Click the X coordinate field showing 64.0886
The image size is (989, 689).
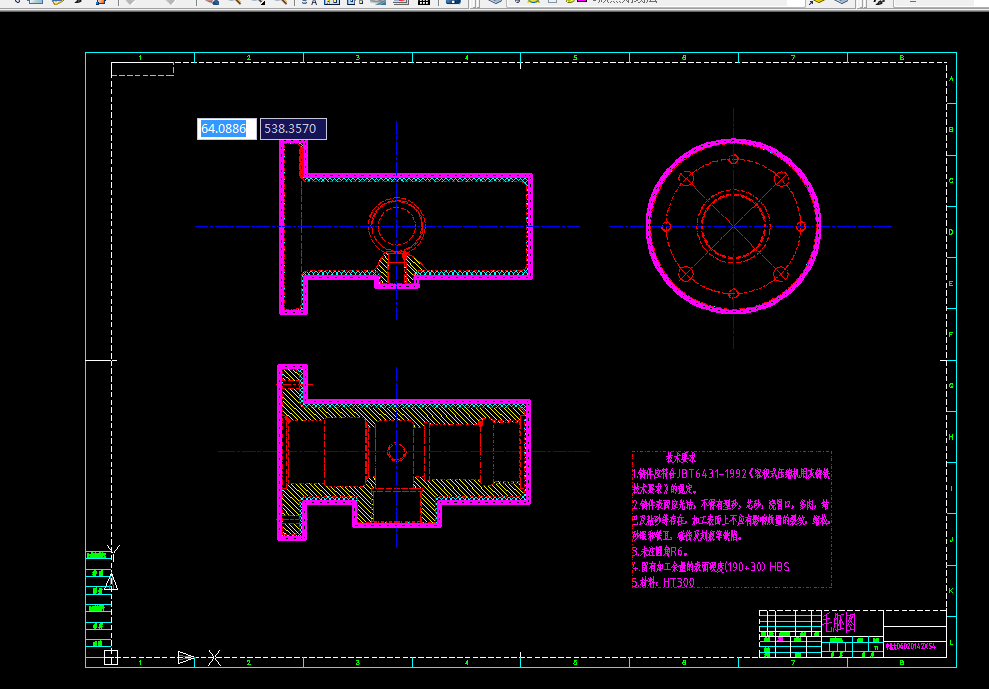[x=226, y=129]
